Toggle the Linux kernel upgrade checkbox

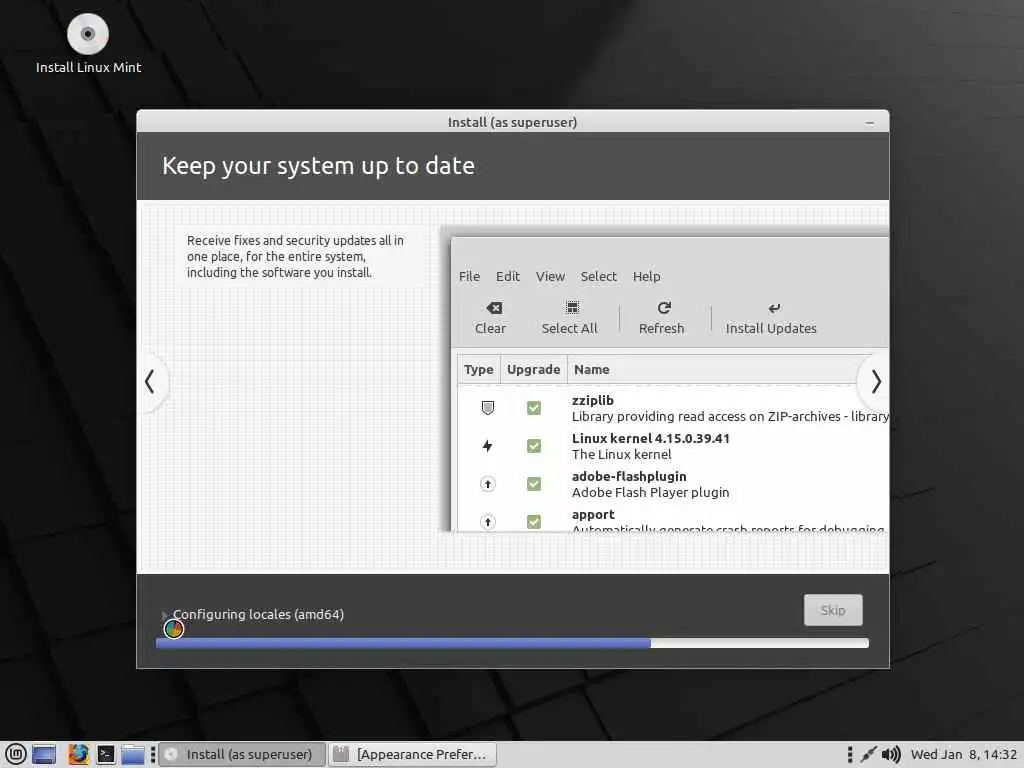[534, 446]
